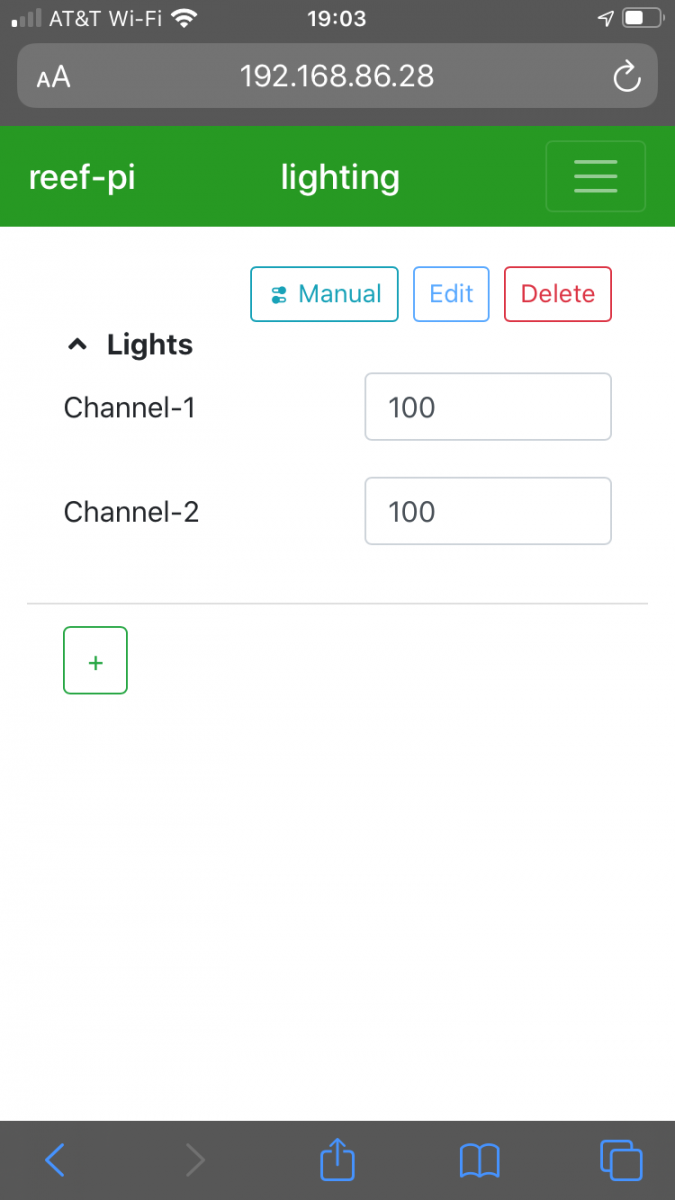Screen dimensions: 675x1200
Task: Show open tabs with the tabs icon
Action: [x=621, y=1160]
